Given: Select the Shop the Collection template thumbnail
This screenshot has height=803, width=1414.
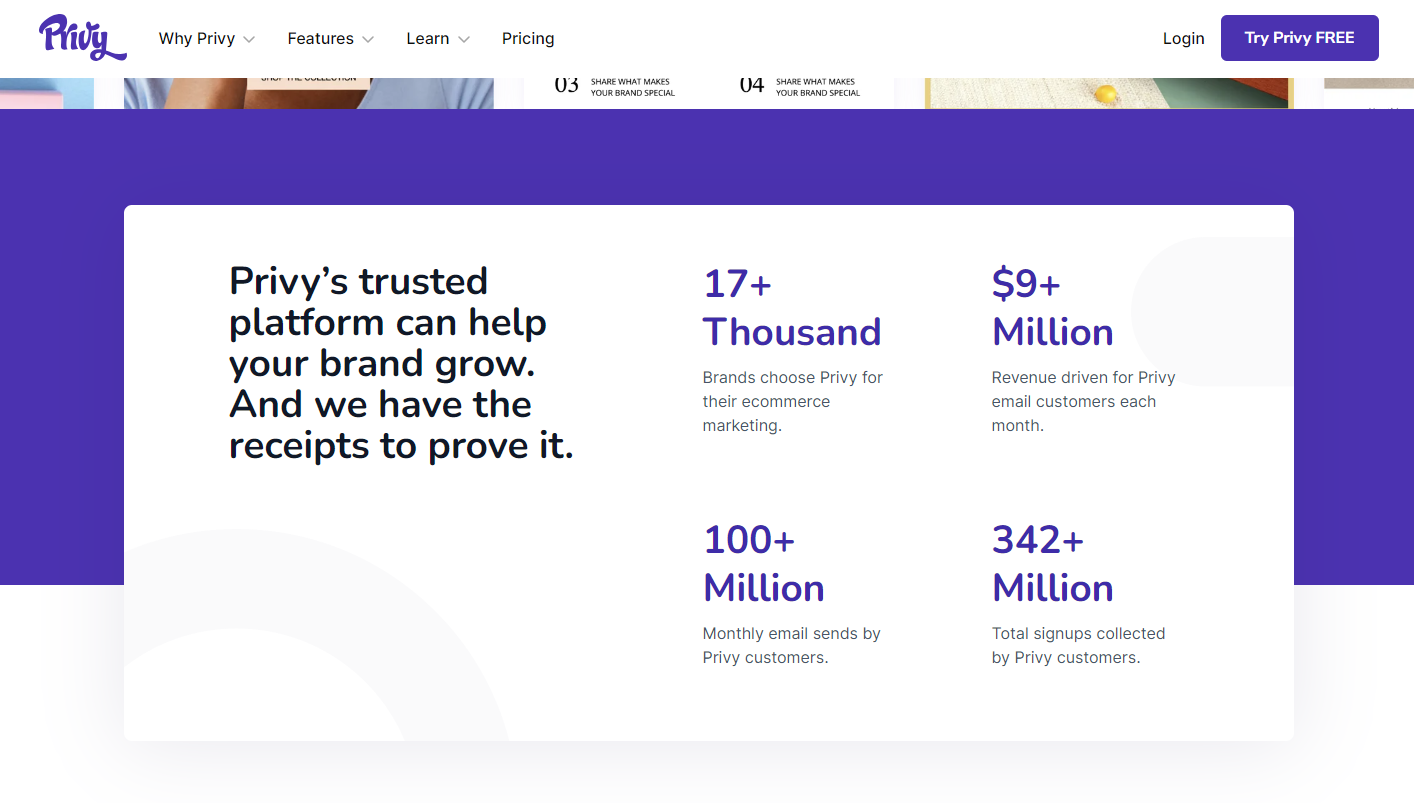Looking at the screenshot, I should [x=308, y=92].
